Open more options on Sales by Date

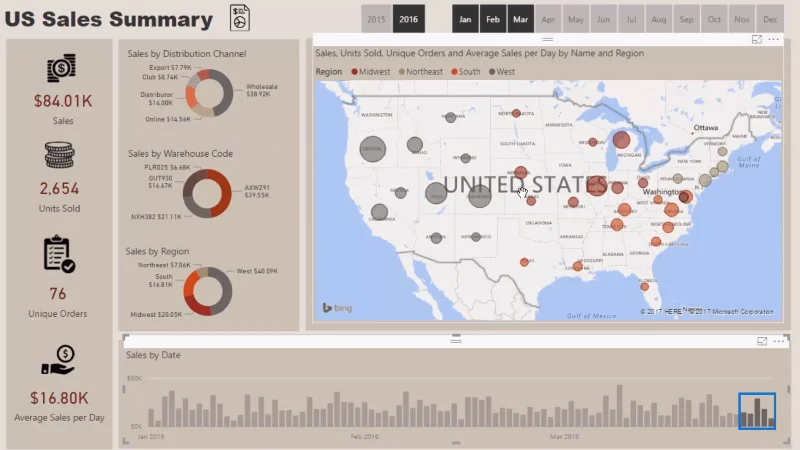coord(779,341)
